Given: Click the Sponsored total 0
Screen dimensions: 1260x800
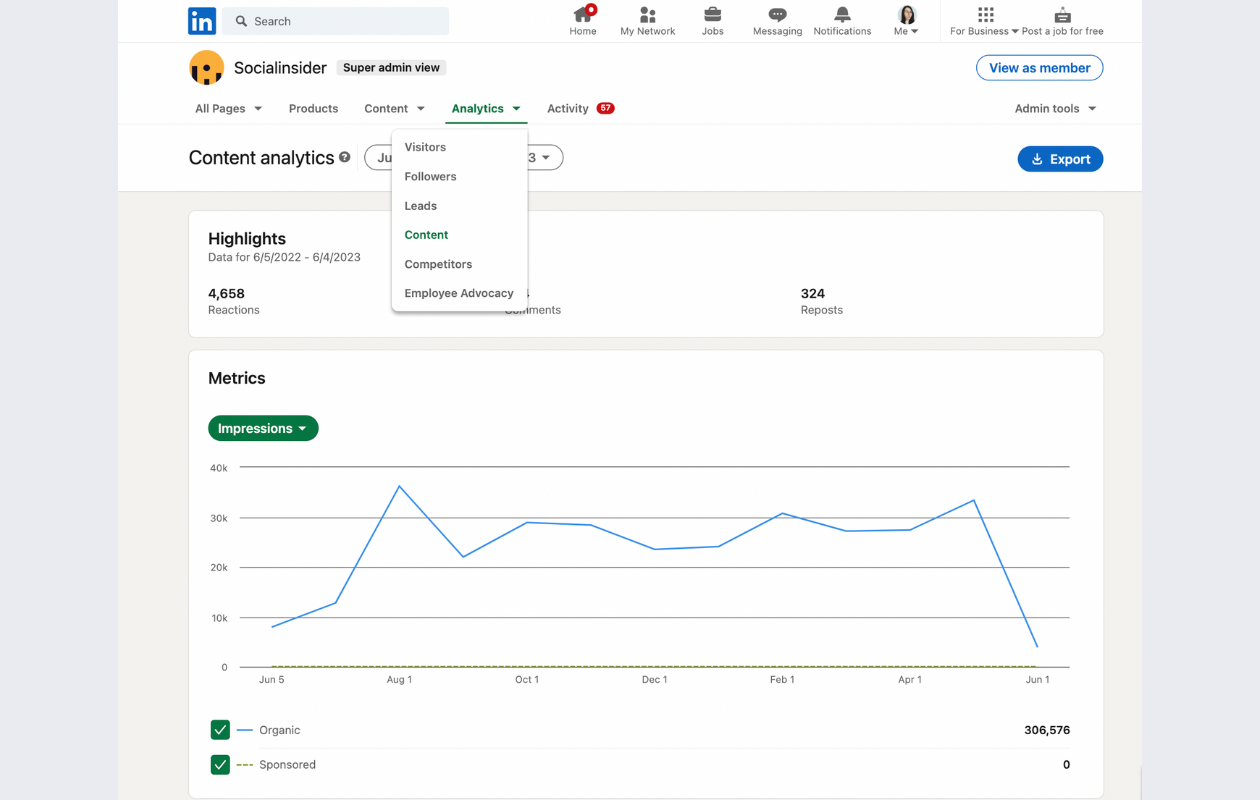Looking at the screenshot, I should pos(1066,765).
